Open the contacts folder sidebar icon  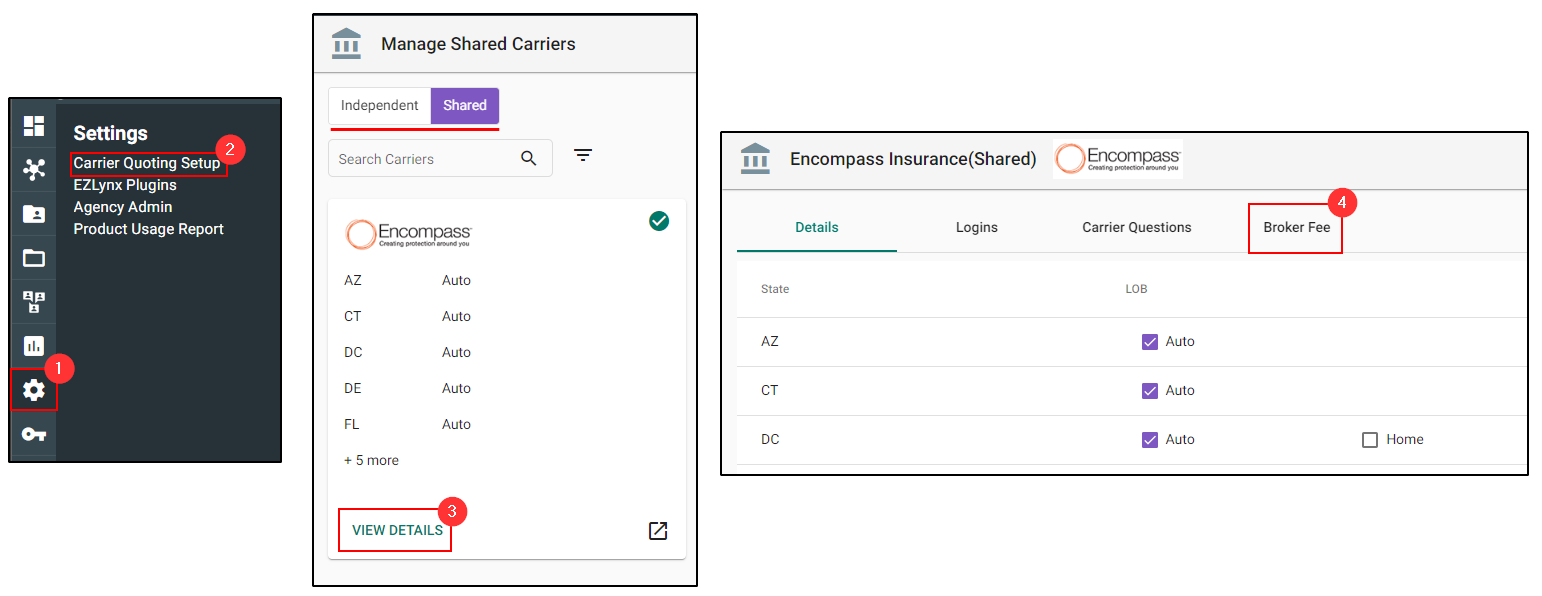(34, 214)
